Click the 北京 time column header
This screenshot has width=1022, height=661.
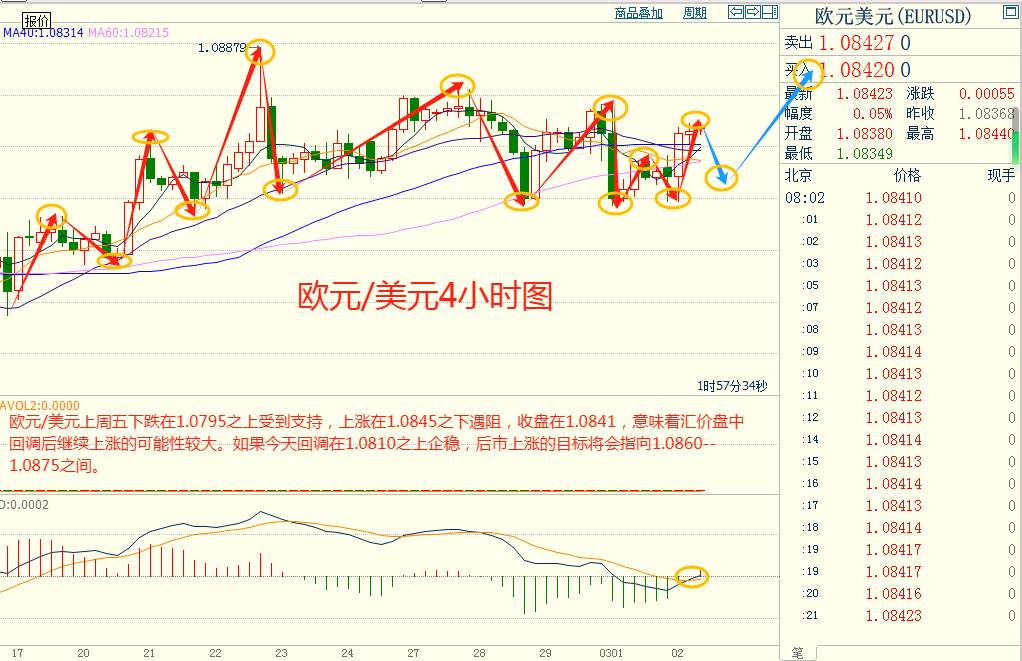coord(798,175)
